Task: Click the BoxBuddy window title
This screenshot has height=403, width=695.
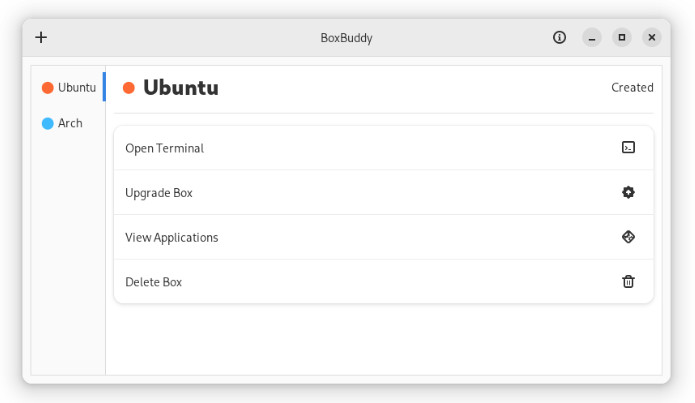Action: click(346, 38)
